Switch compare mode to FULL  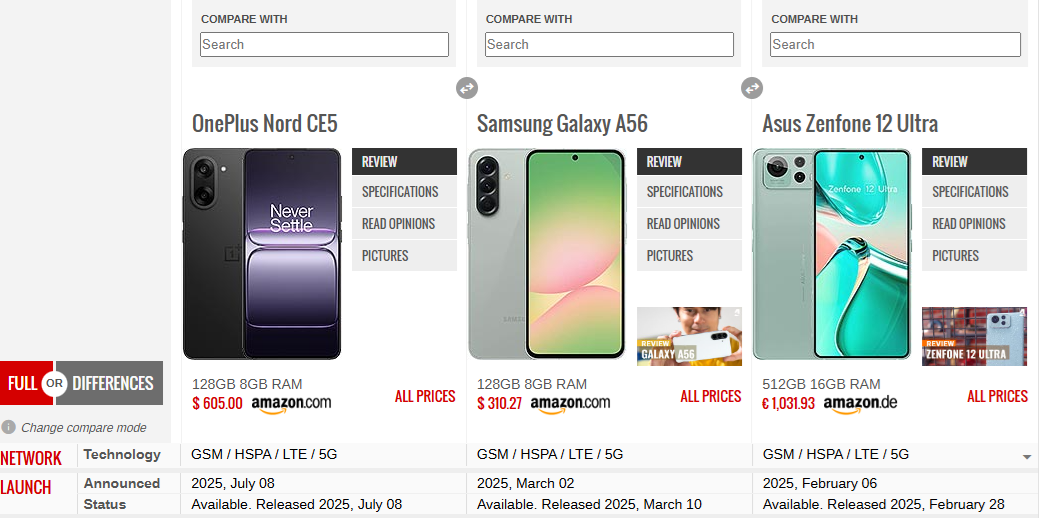coord(22,383)
